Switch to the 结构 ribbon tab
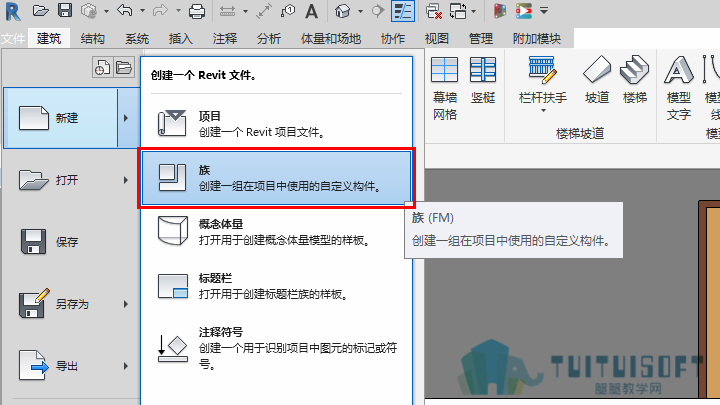720x405 pixels. [92, 39]
